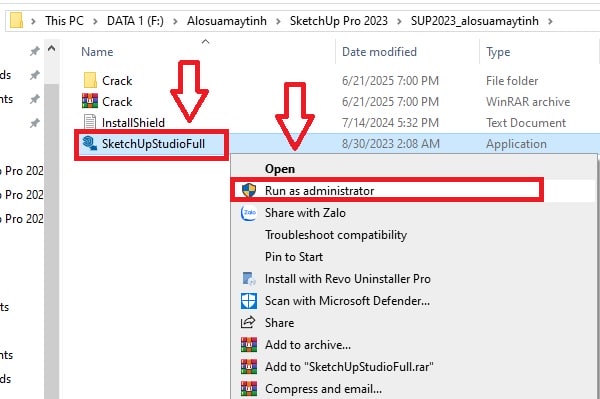Select Troubleshoot compatibility menu entry
Viewport: 600px width, 399px height.
point(336,235)
